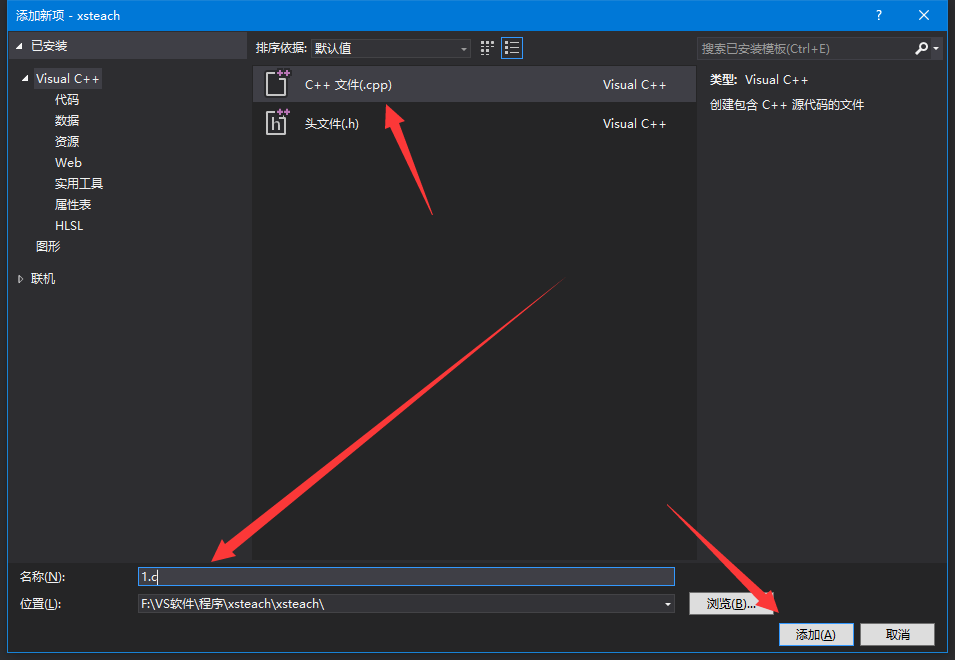955x660 pixels.
Task: Click the C++ file (.cpp) template icon
Action: click(277, 84)
